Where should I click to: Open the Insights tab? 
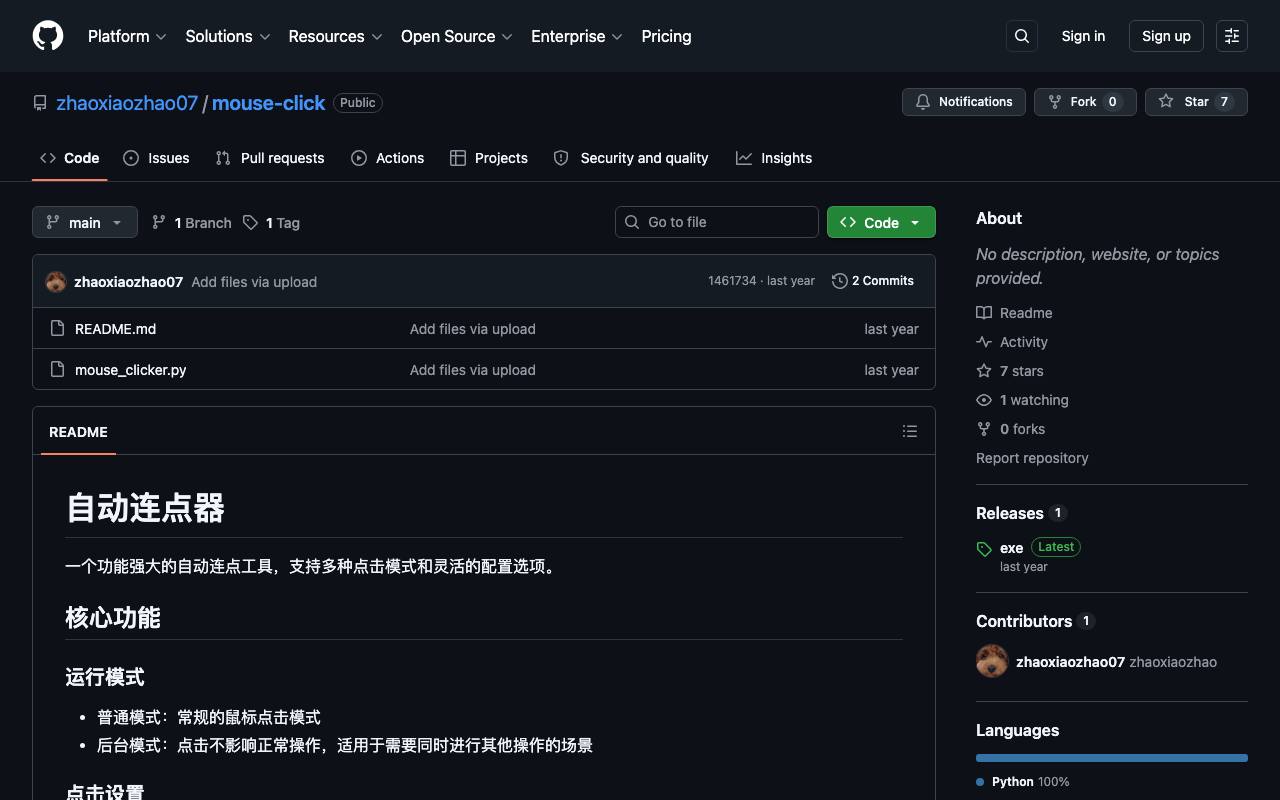[774, 158]
